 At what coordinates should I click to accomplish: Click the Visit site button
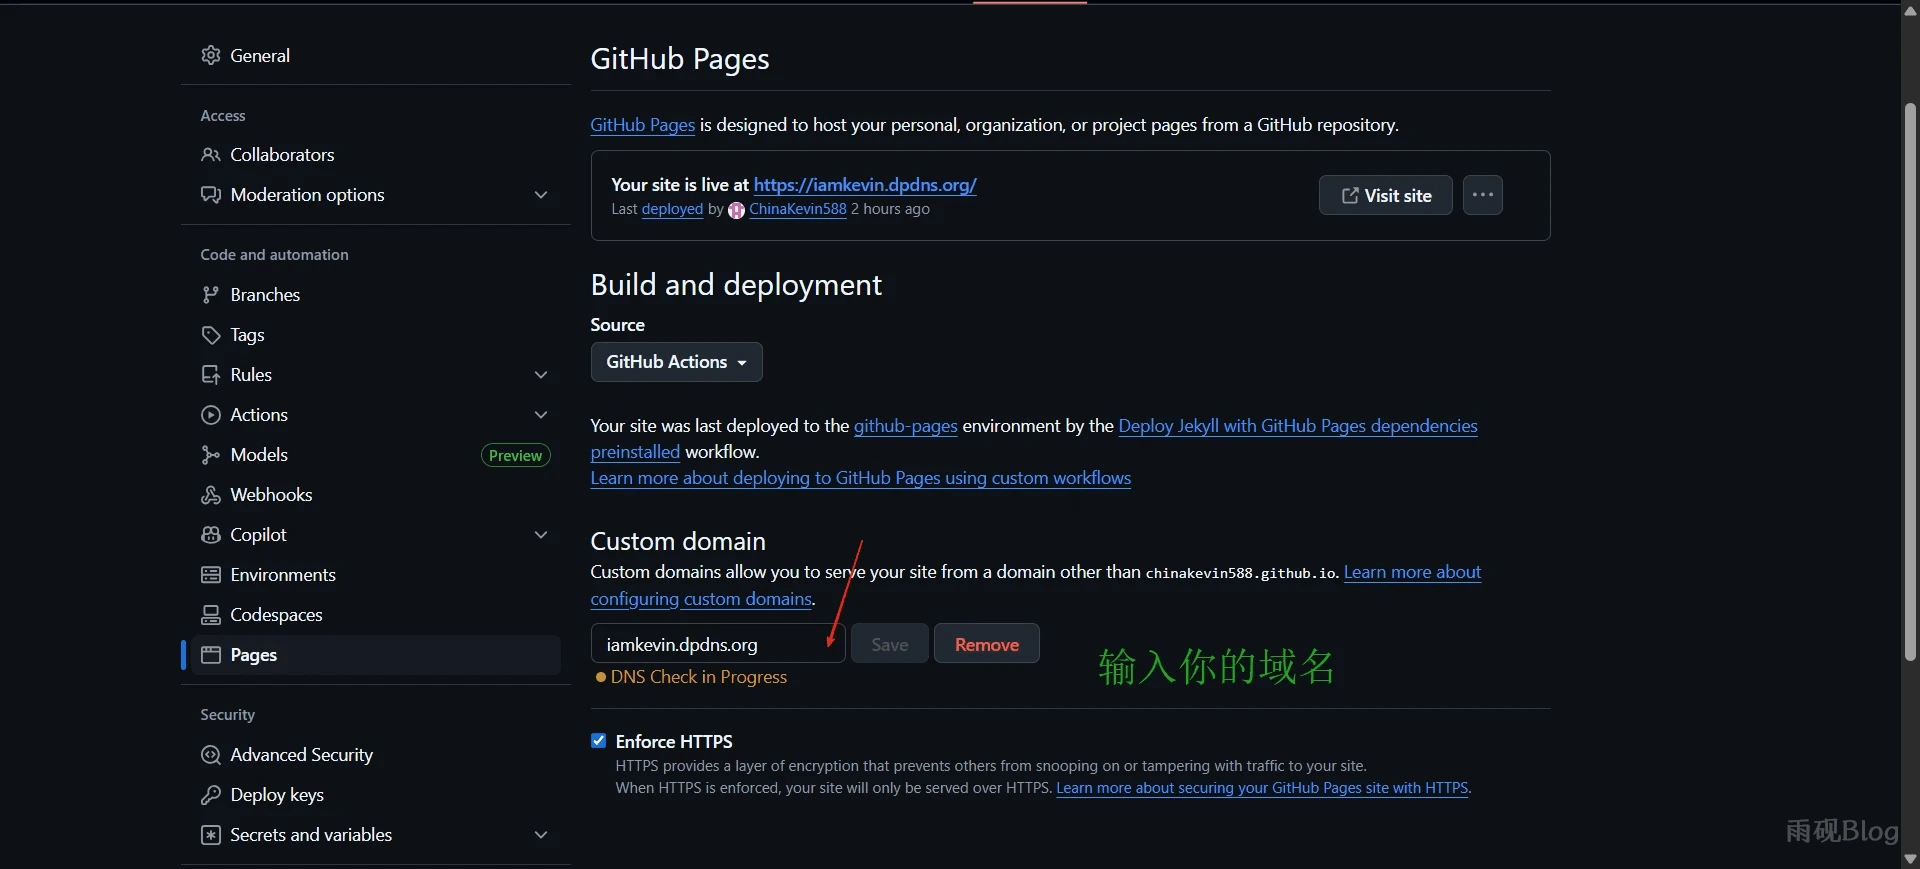click(x=1385, y=195)
